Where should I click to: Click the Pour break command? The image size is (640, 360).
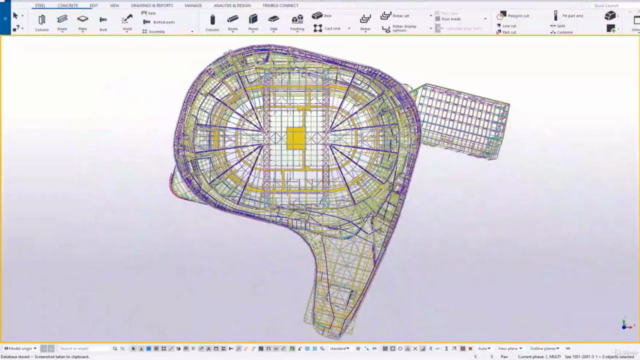(x=448, y=19)
